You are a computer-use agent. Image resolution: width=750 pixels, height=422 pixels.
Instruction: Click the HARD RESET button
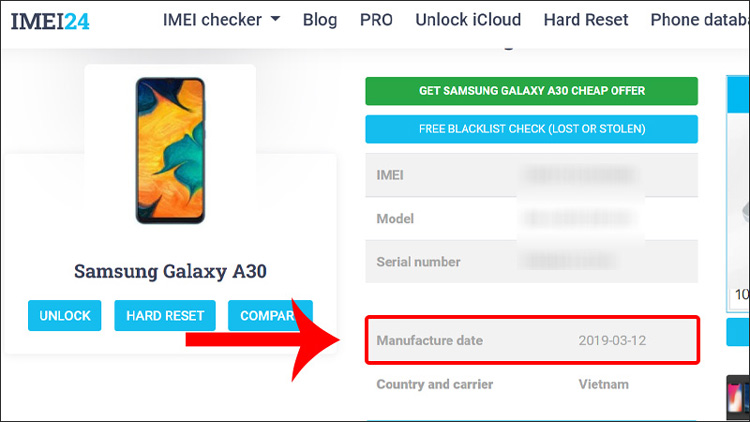tap(165, 315)
